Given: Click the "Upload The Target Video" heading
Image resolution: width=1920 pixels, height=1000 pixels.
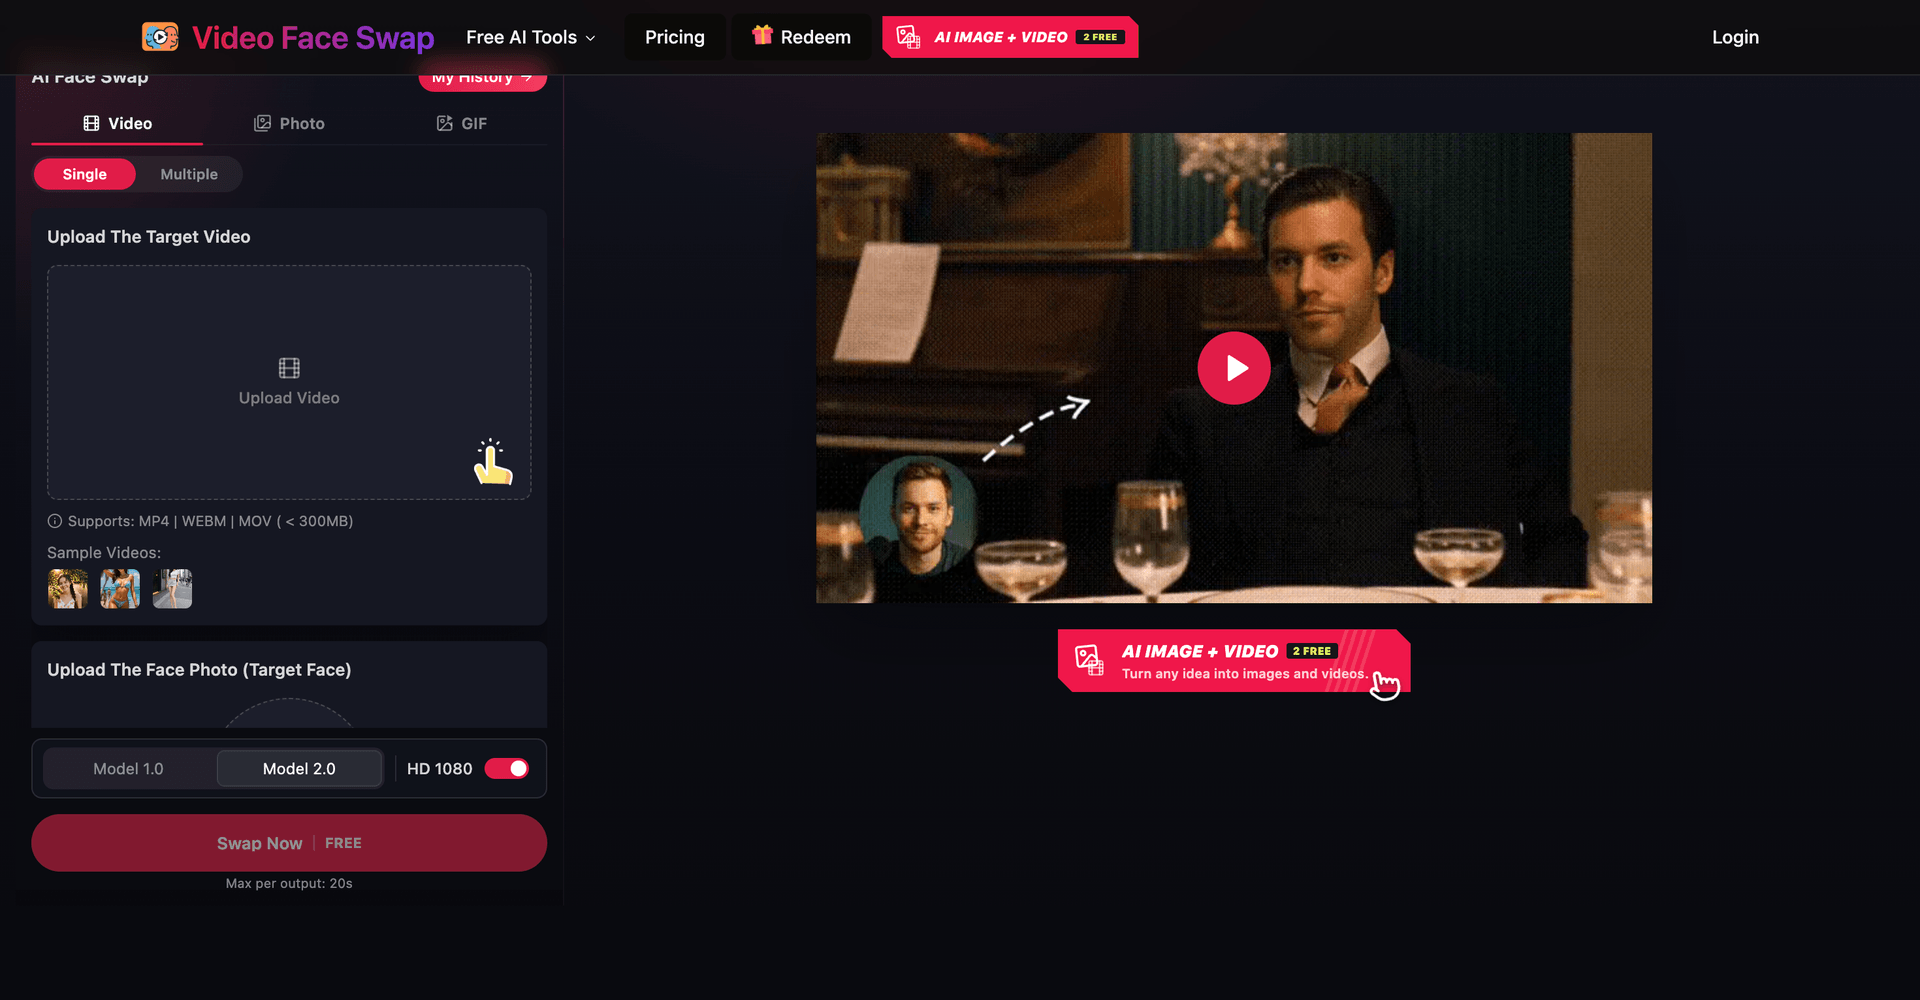Looking at the screenshot, I should point(149,237).
